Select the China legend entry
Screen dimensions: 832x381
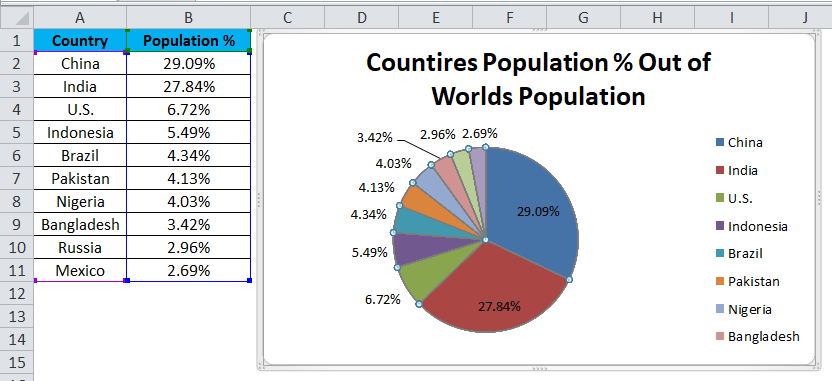click(x=739, y=142)
